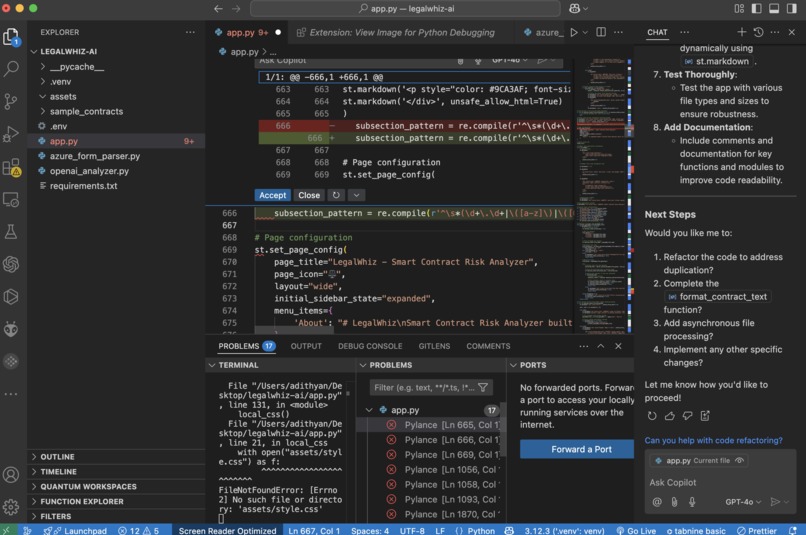Open the Search view in activity bar

[11, 68]
